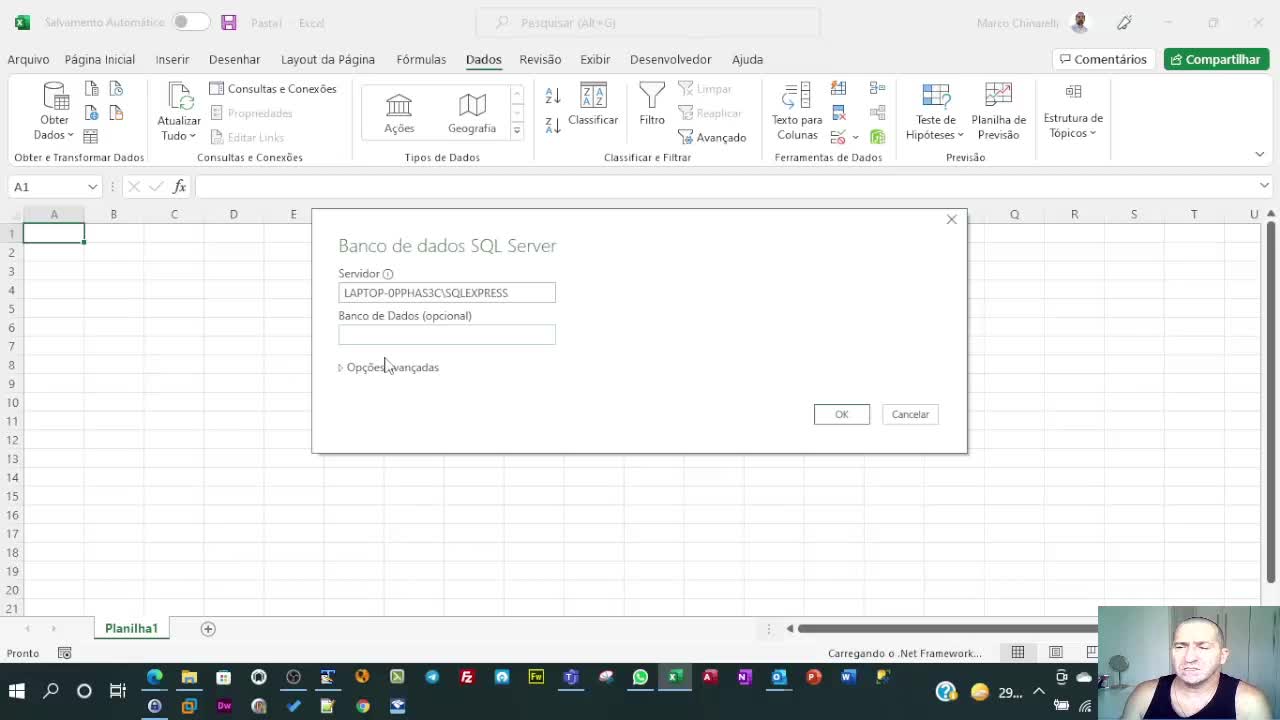Click the Existing Connections icon
The image size is (1280, 720).
click(x=116, y=113)
